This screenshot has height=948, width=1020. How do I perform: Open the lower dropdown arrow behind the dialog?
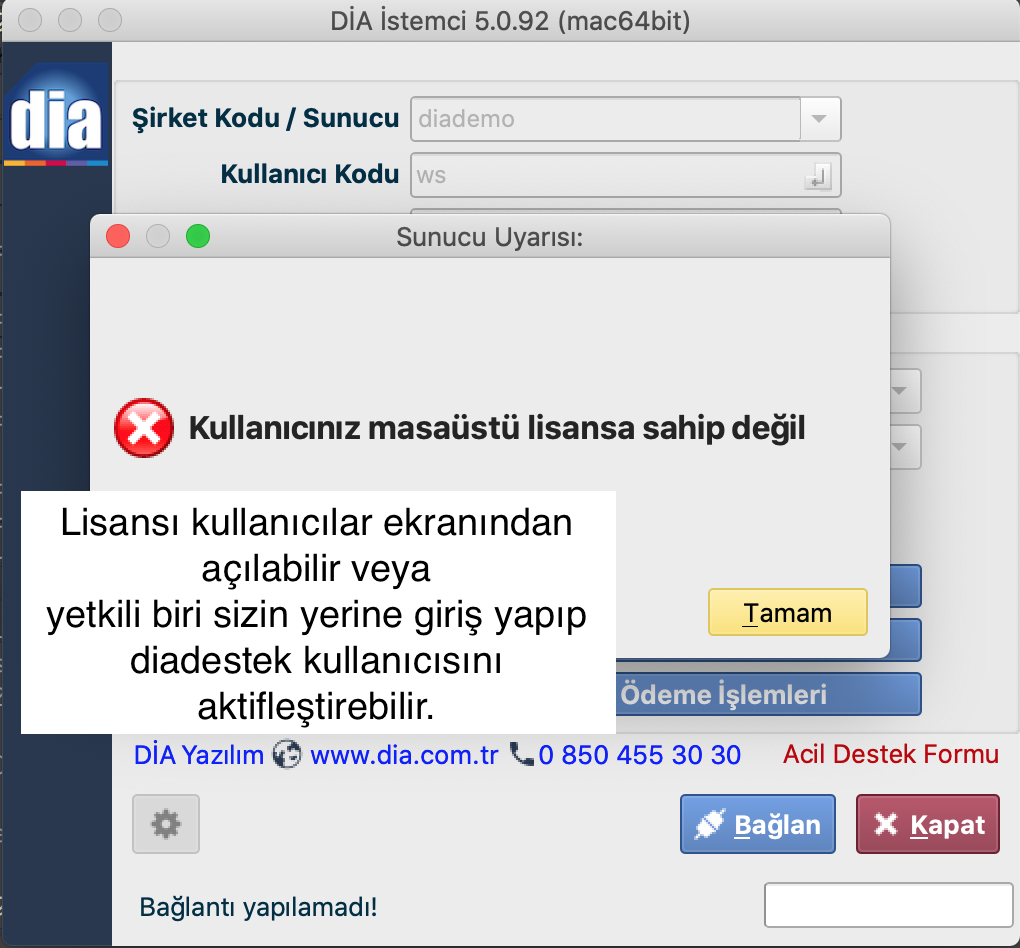(903, 446)
